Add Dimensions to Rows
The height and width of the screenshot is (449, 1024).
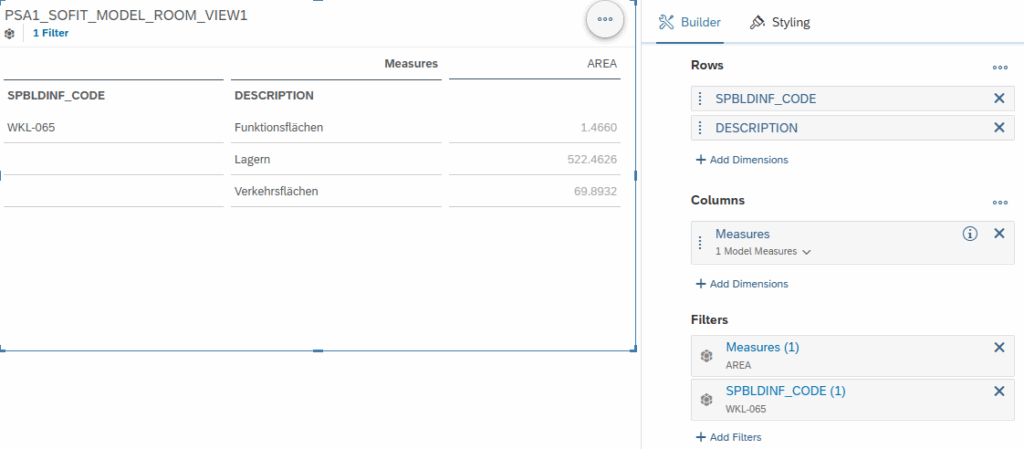742,159
